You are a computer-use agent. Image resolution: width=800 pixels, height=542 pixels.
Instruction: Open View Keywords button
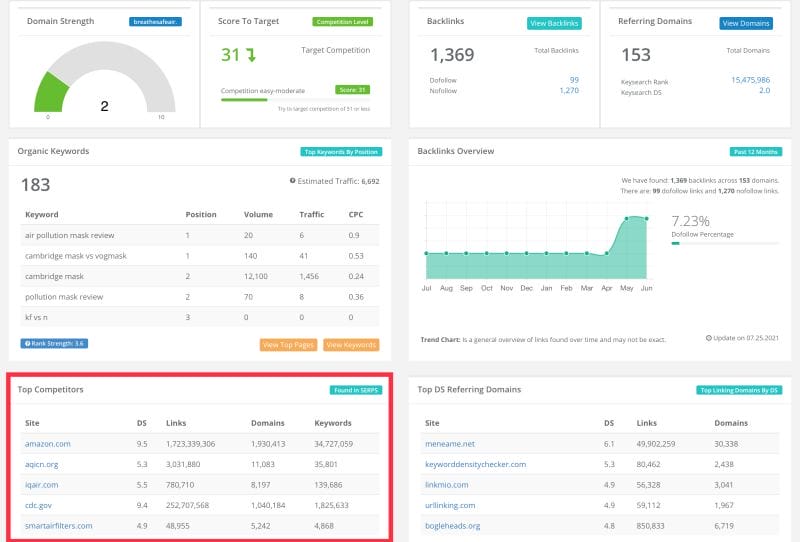point(351,345)
